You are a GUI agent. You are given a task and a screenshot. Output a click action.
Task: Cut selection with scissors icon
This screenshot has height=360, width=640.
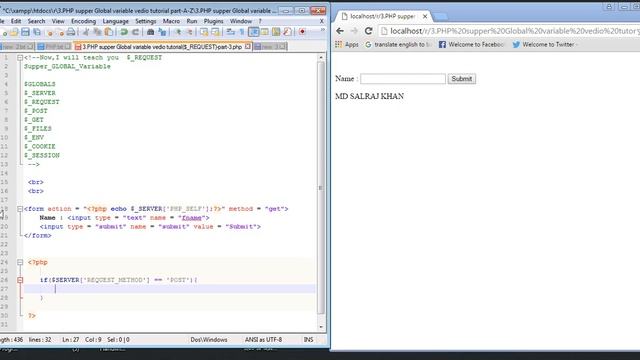85,32
